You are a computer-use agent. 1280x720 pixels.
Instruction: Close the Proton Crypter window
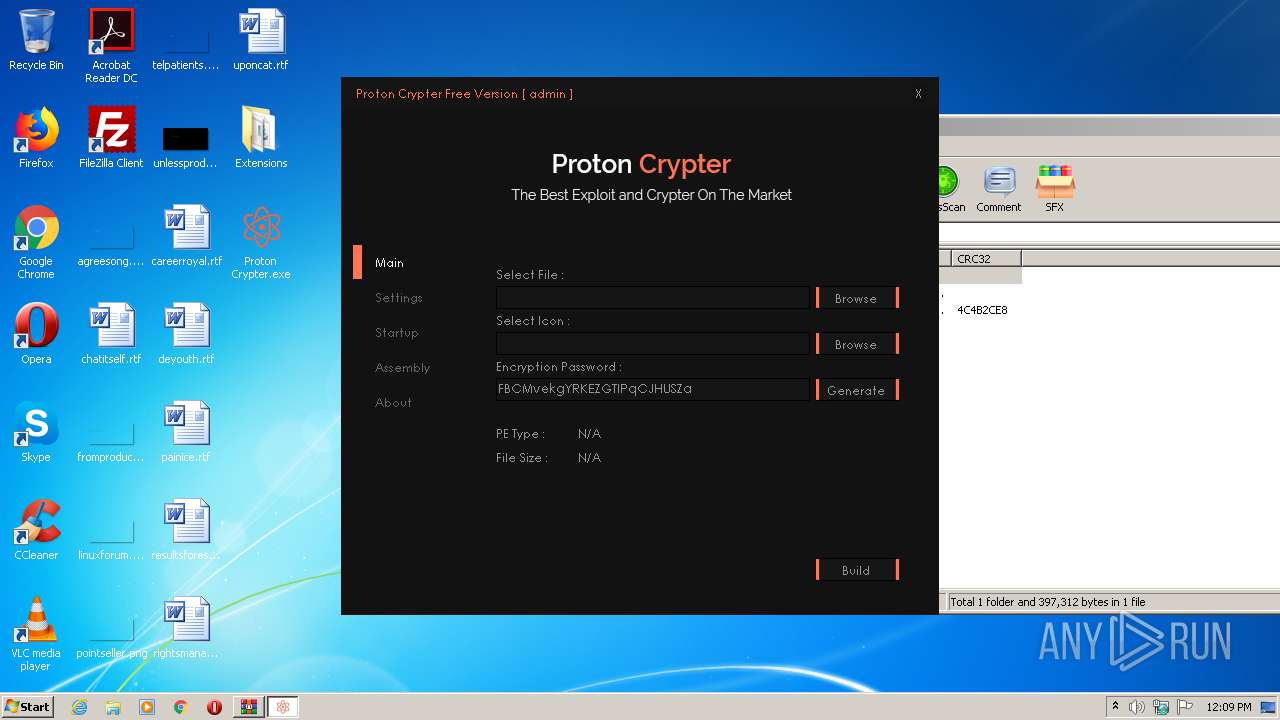coord(918,94)
